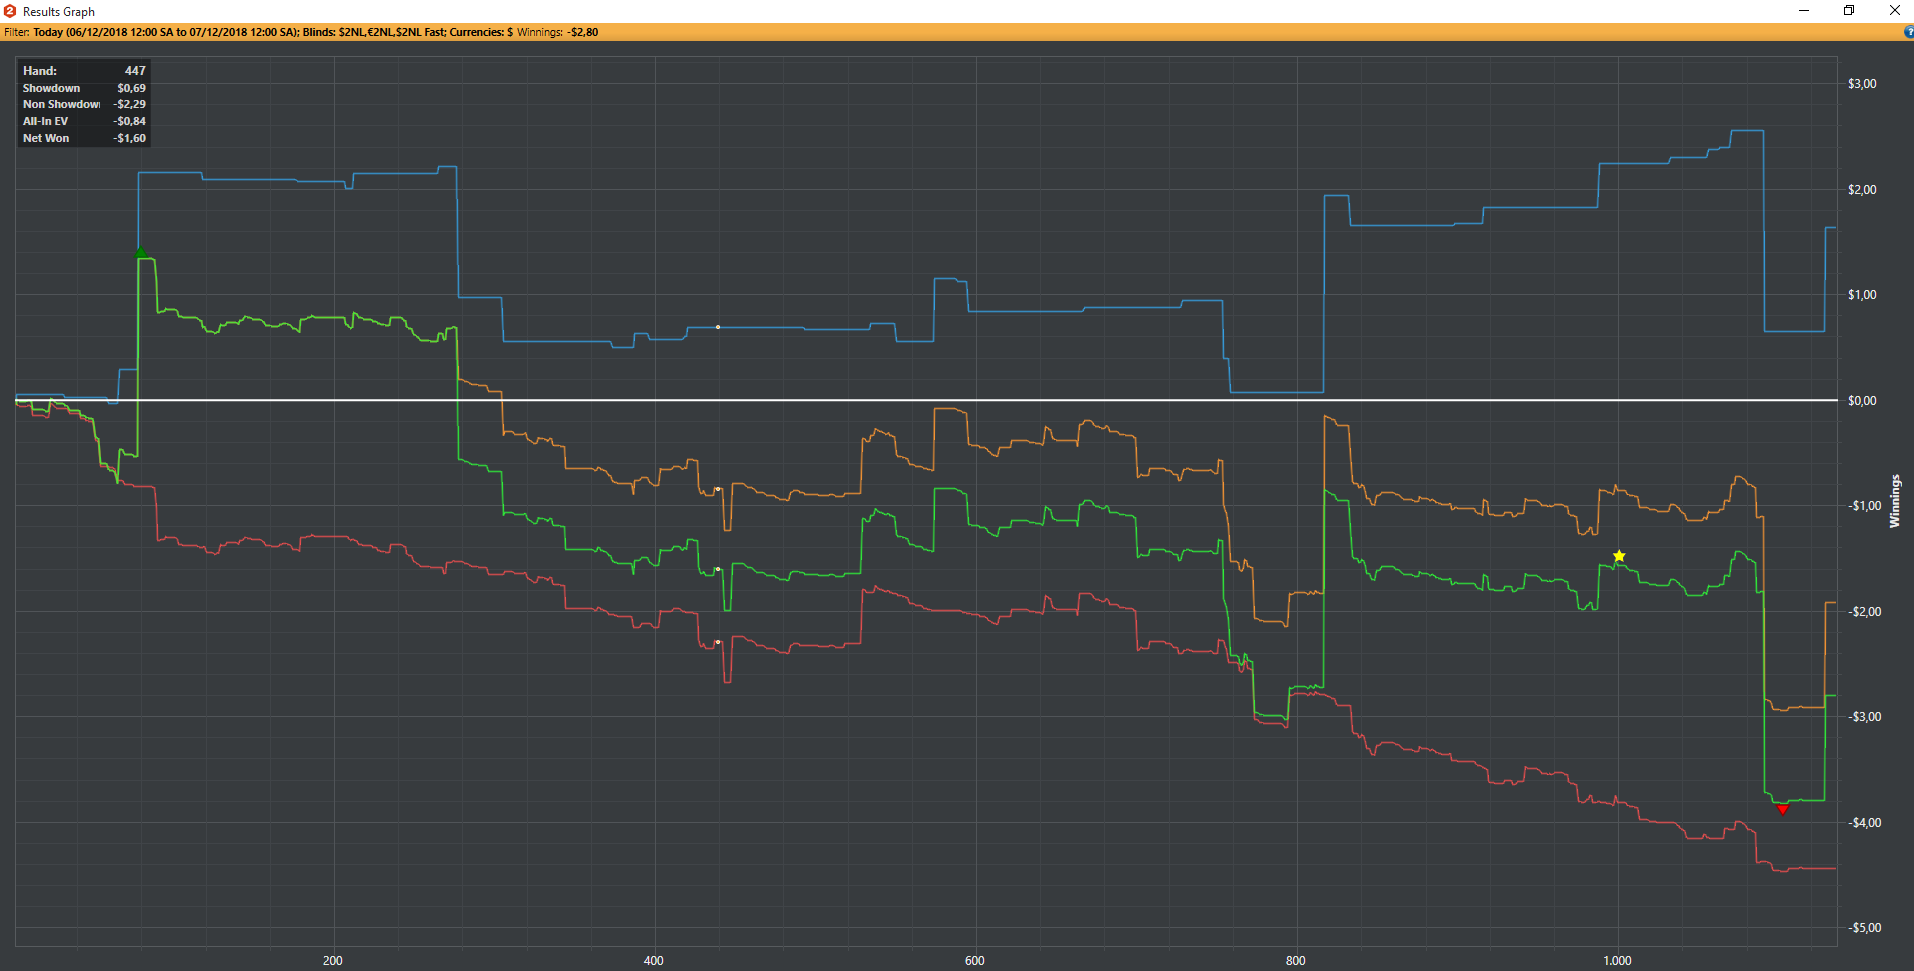
Task: Click the $1,00 axis label
Action: 1862,295
